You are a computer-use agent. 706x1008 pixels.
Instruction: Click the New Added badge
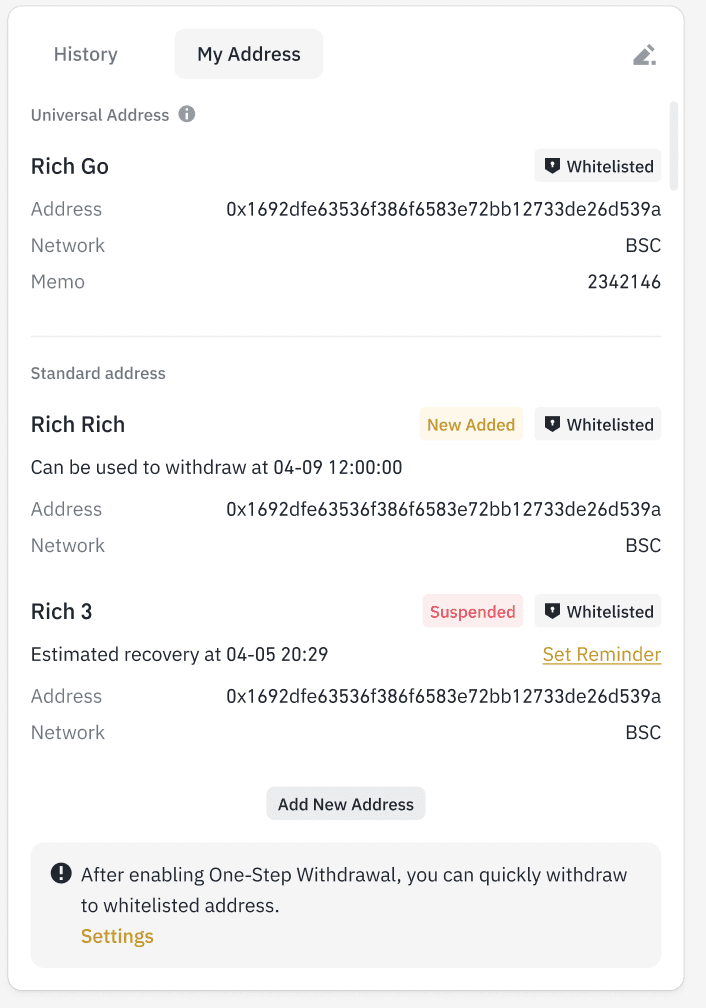(470, 424)
